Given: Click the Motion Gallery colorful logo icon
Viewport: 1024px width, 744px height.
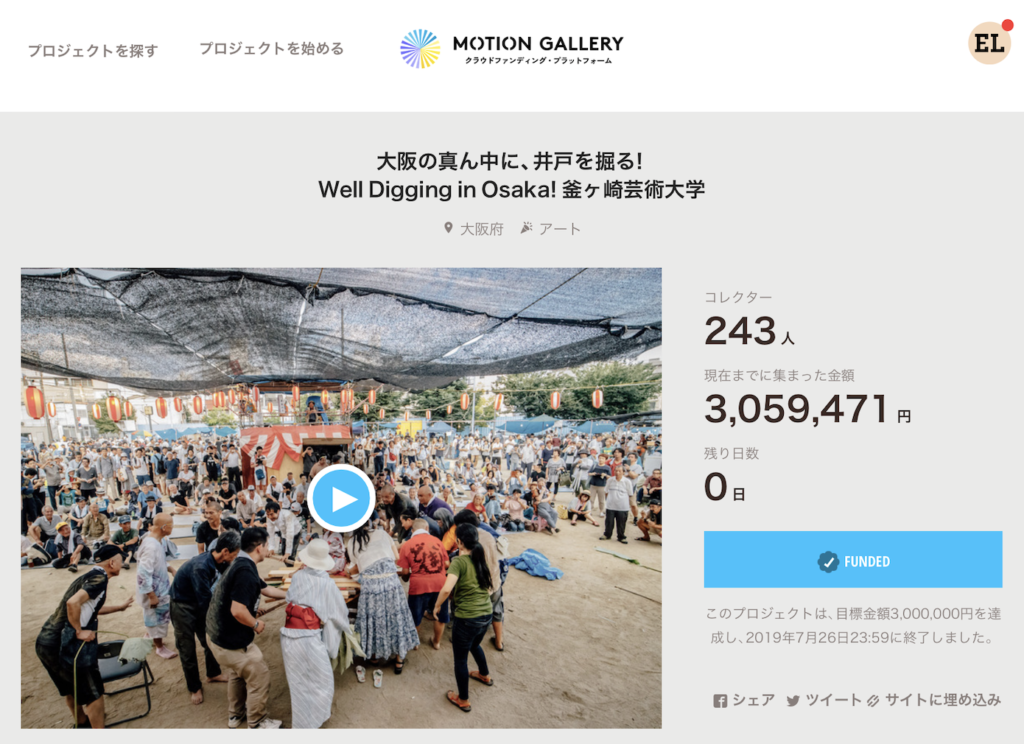Looking at the screenshot, I should (x=420, y=49).
